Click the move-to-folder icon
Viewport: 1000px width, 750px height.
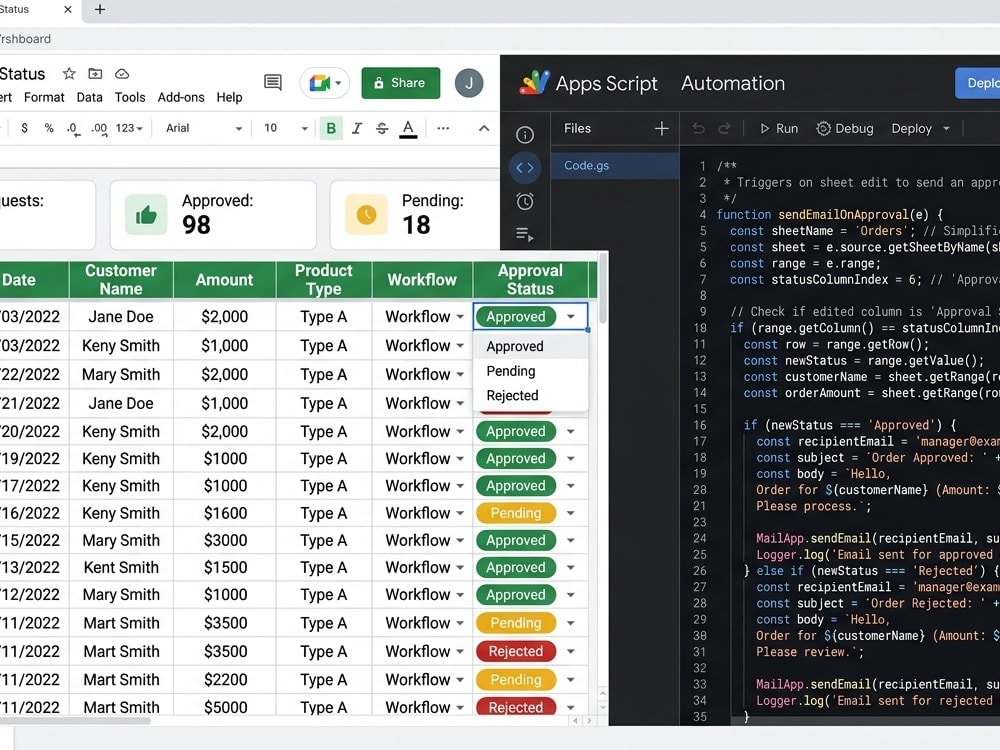pos(95,74)
